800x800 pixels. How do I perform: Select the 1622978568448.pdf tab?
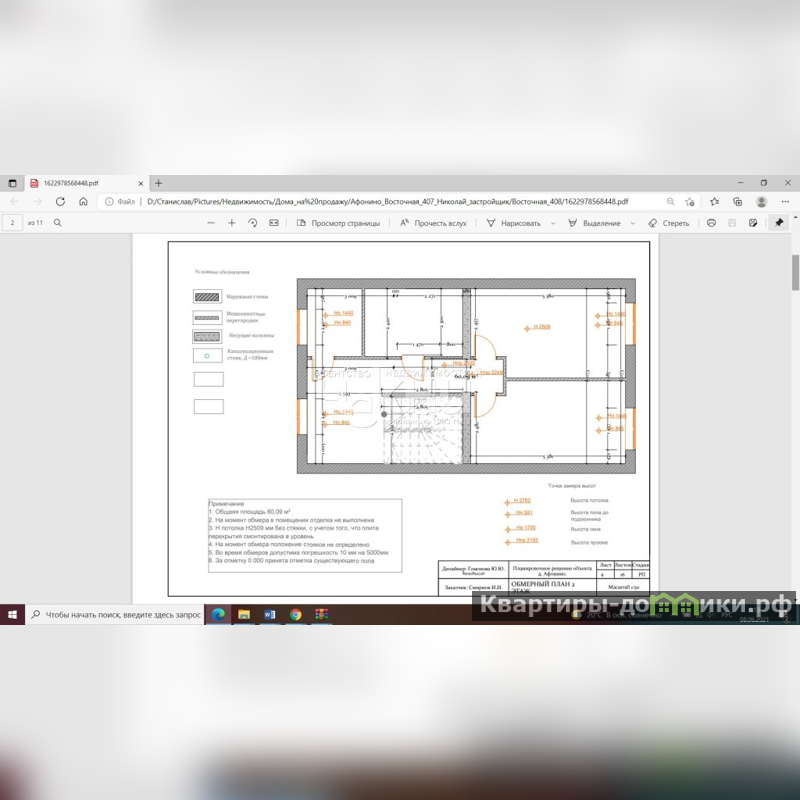click(x=75, y=183)
